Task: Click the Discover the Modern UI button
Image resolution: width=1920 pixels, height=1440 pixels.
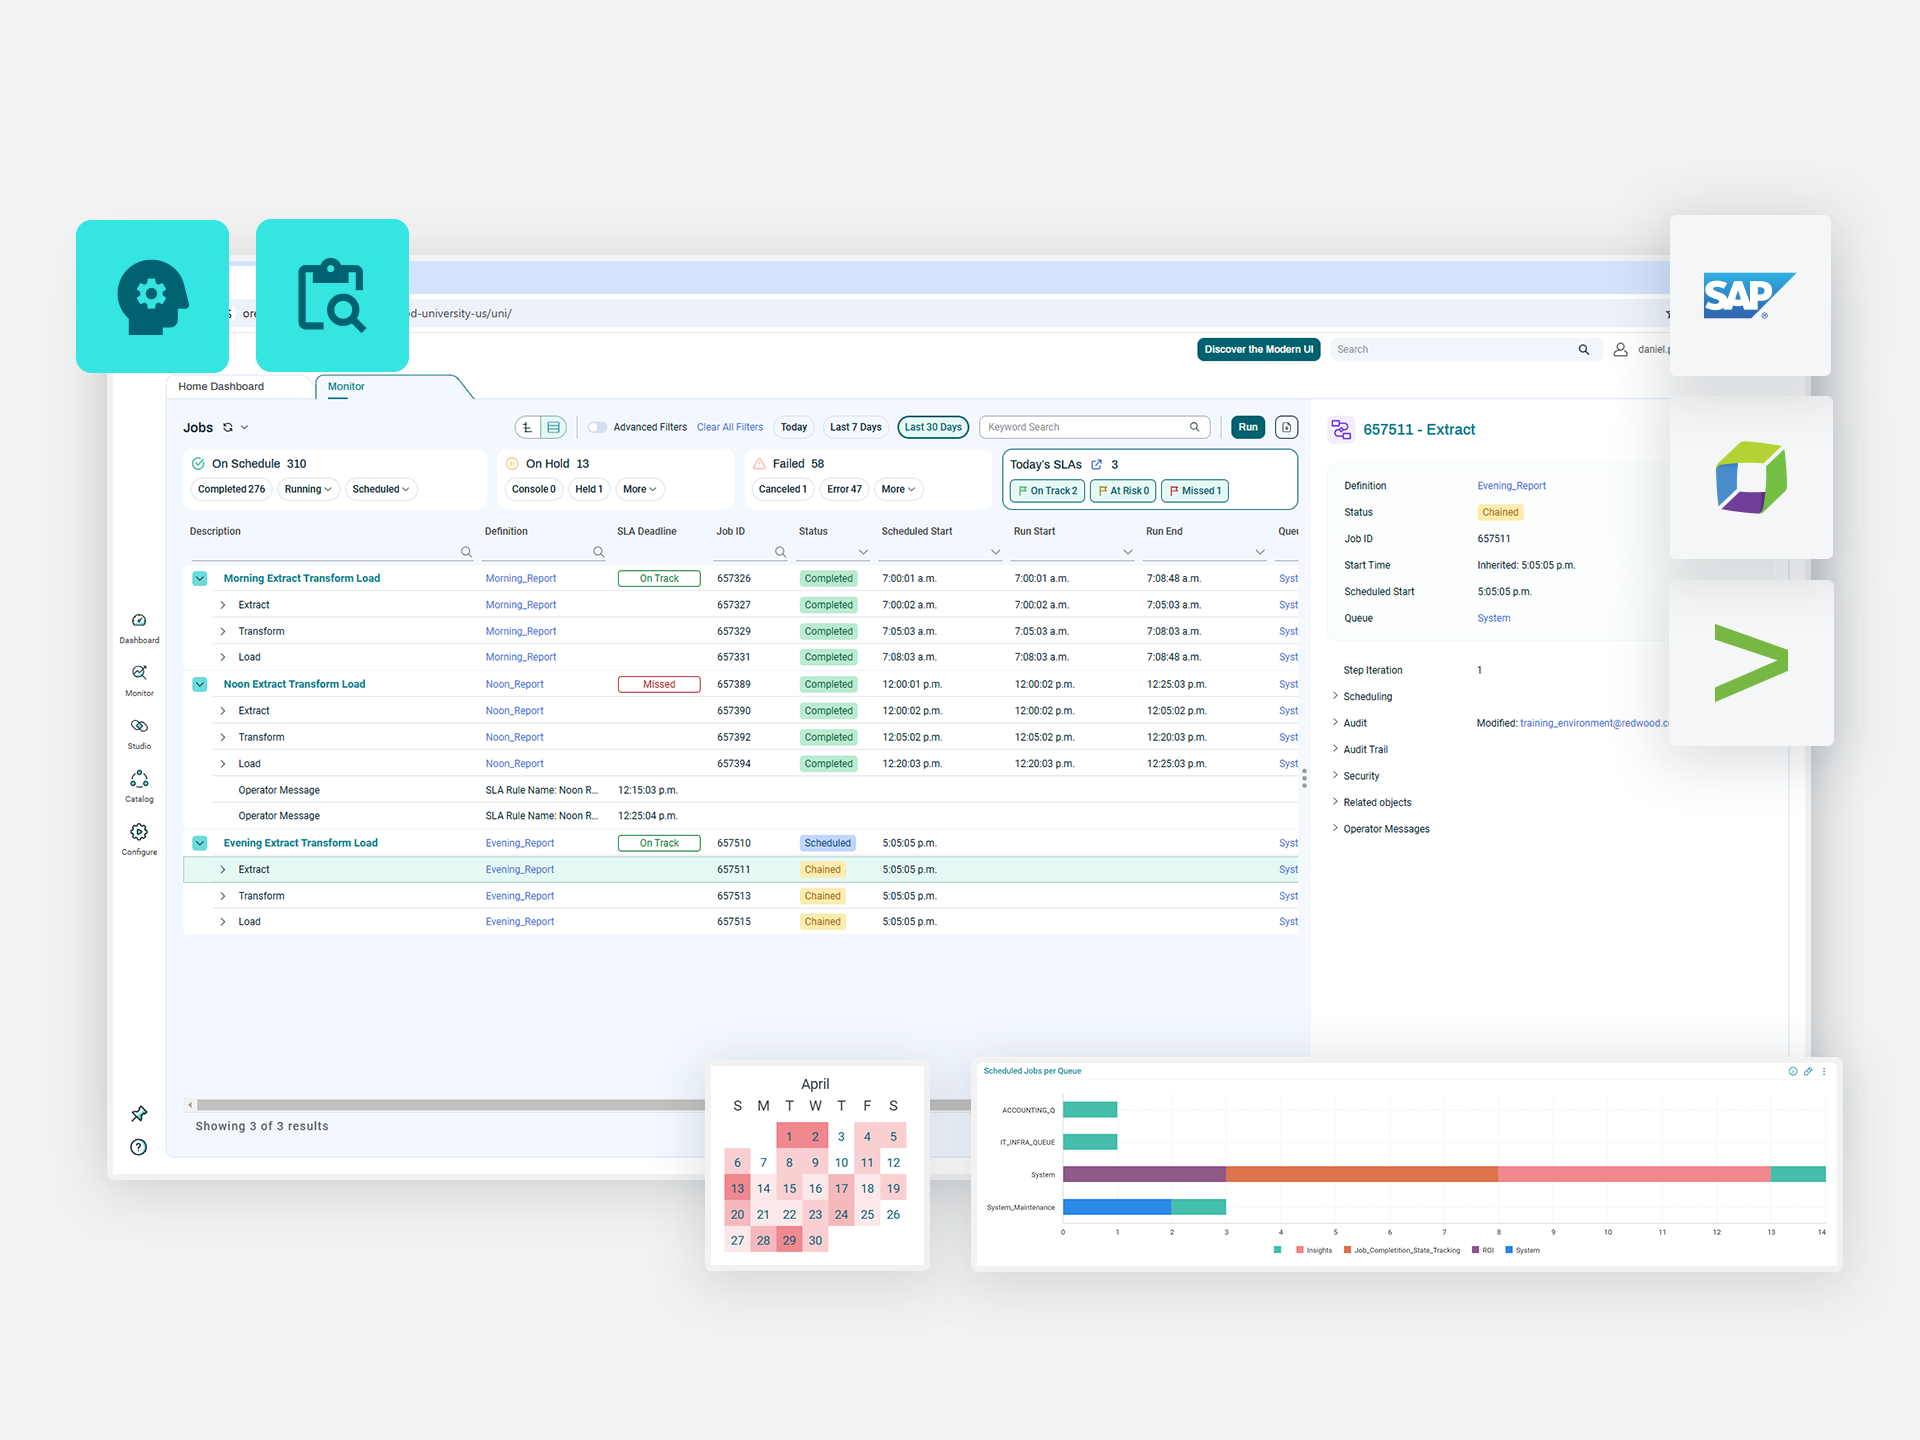Action: pyautogui.click(x=1258, y=350)
